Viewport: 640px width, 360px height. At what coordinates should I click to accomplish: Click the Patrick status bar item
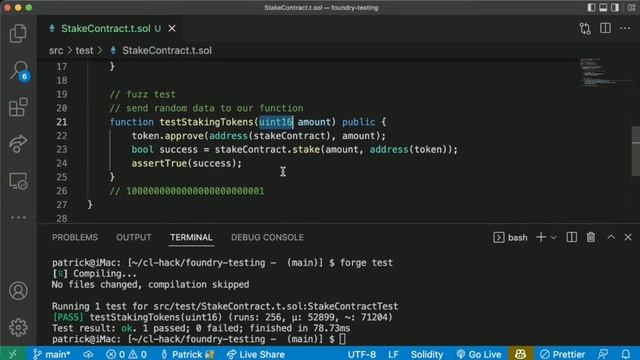[x=188, y=354]
